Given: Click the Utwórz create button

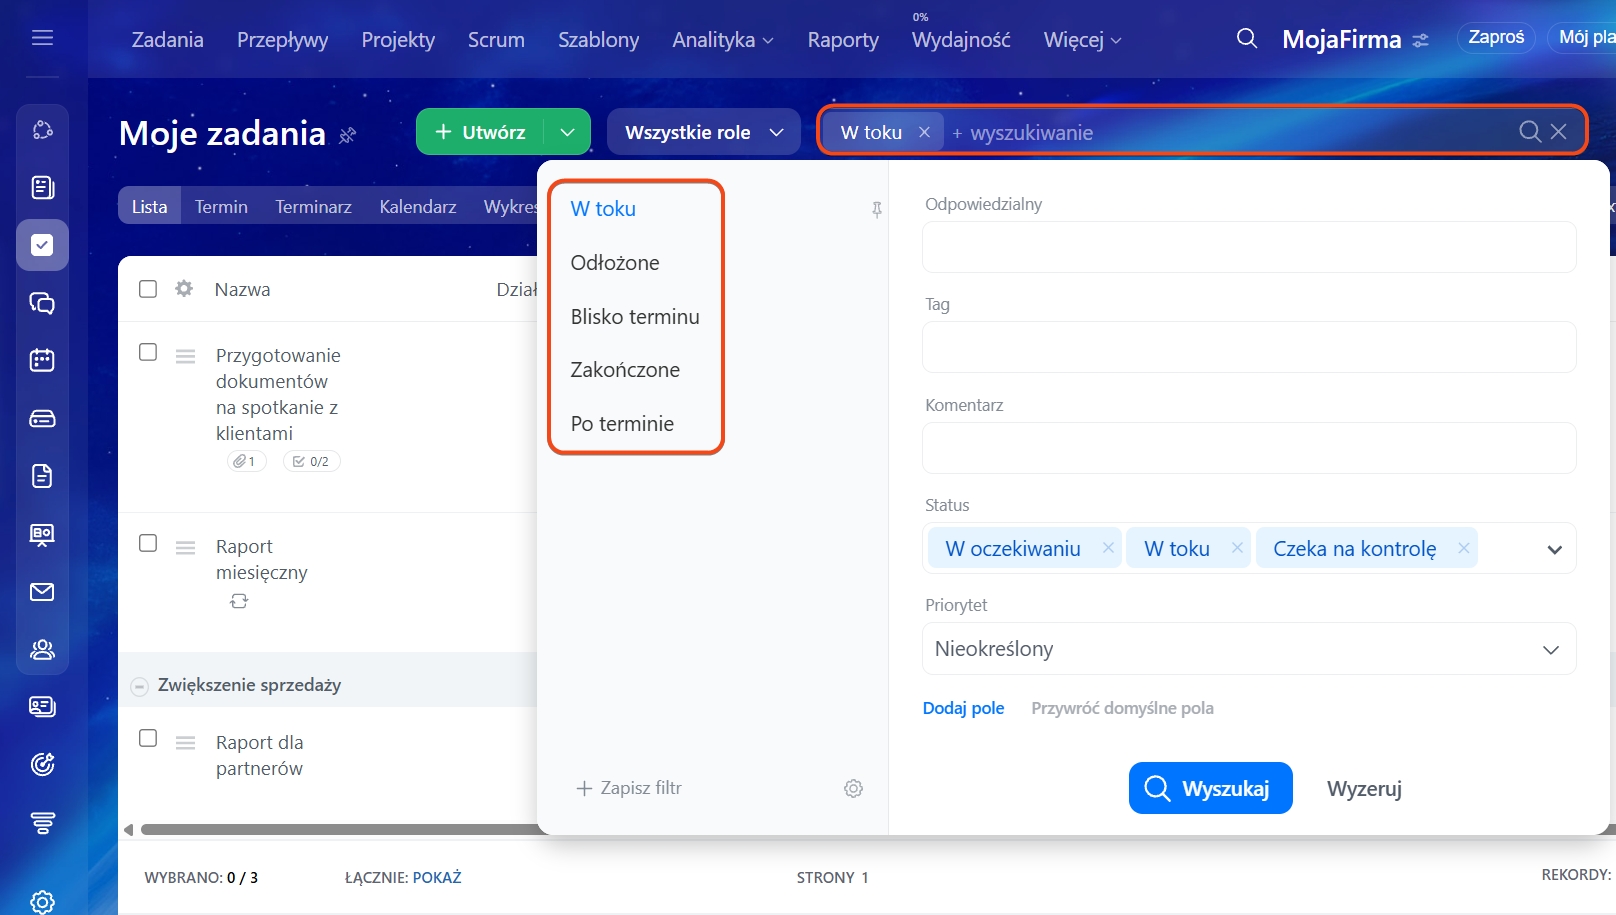Looking at the screenshot, I should click(480, 132).
